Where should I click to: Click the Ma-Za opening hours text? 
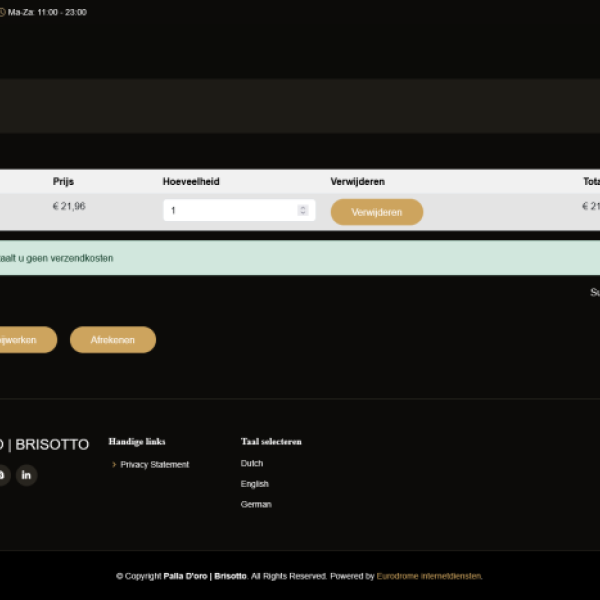click(47, 12)
